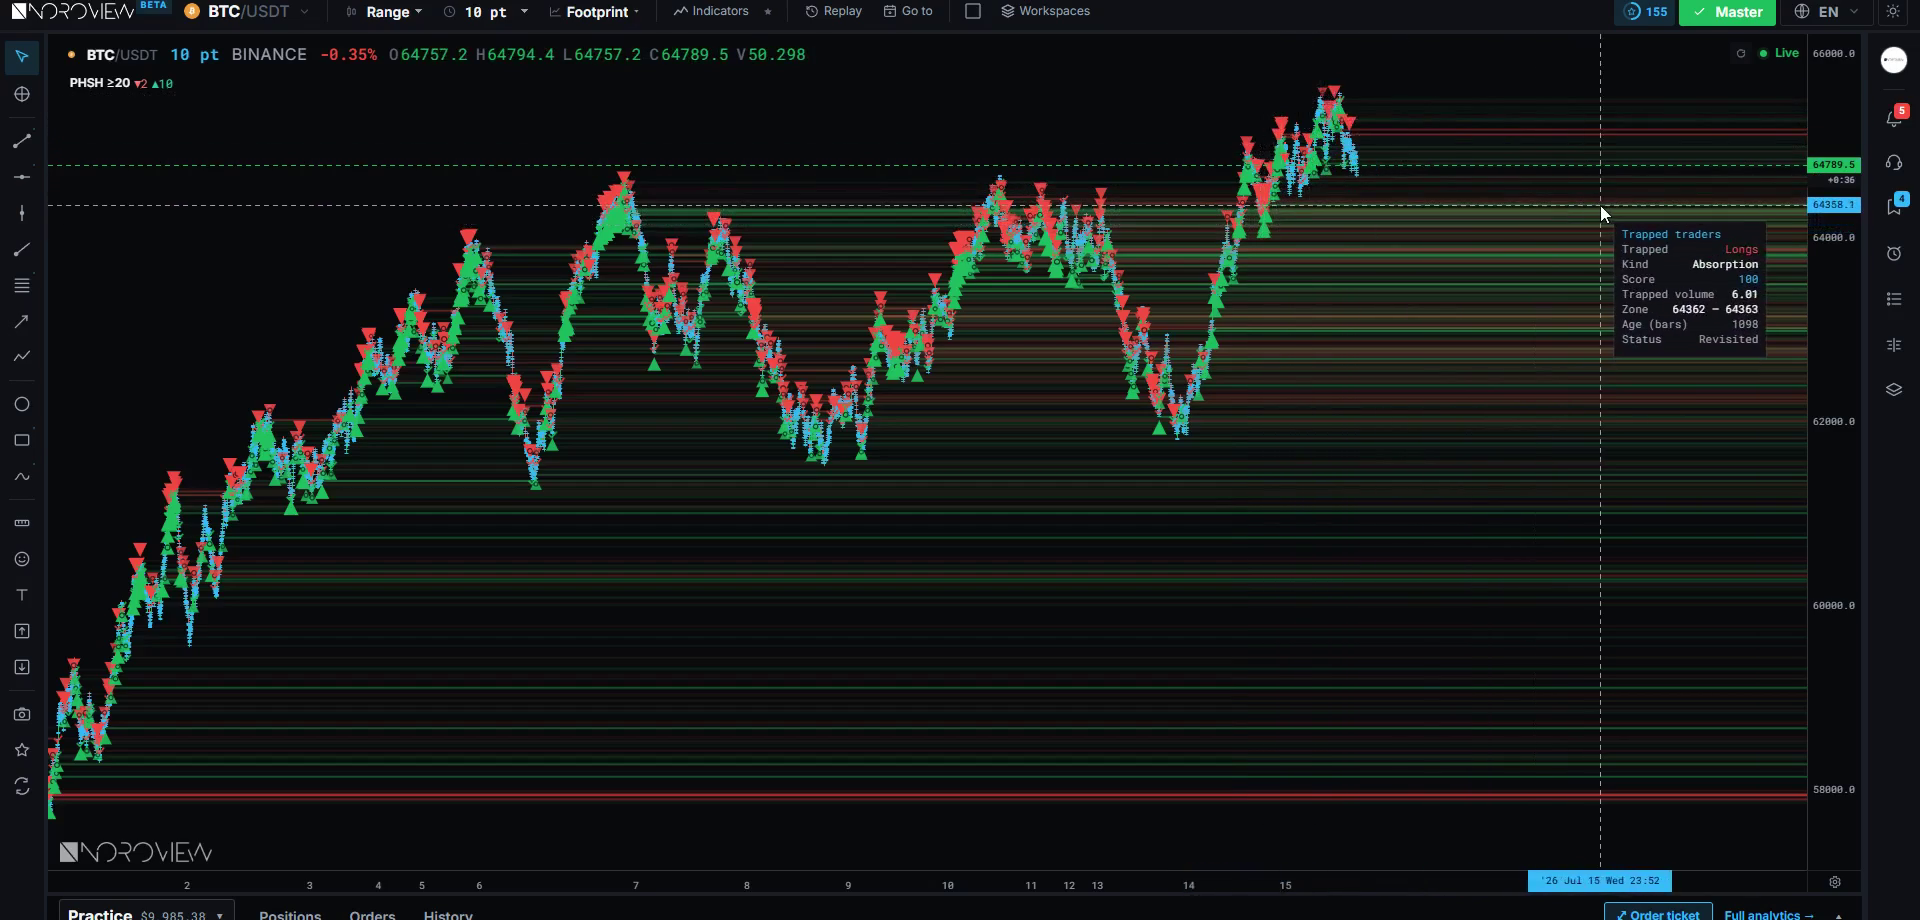
Task: Select the ellipse shape tool
Action: click(x=22, y=404)
